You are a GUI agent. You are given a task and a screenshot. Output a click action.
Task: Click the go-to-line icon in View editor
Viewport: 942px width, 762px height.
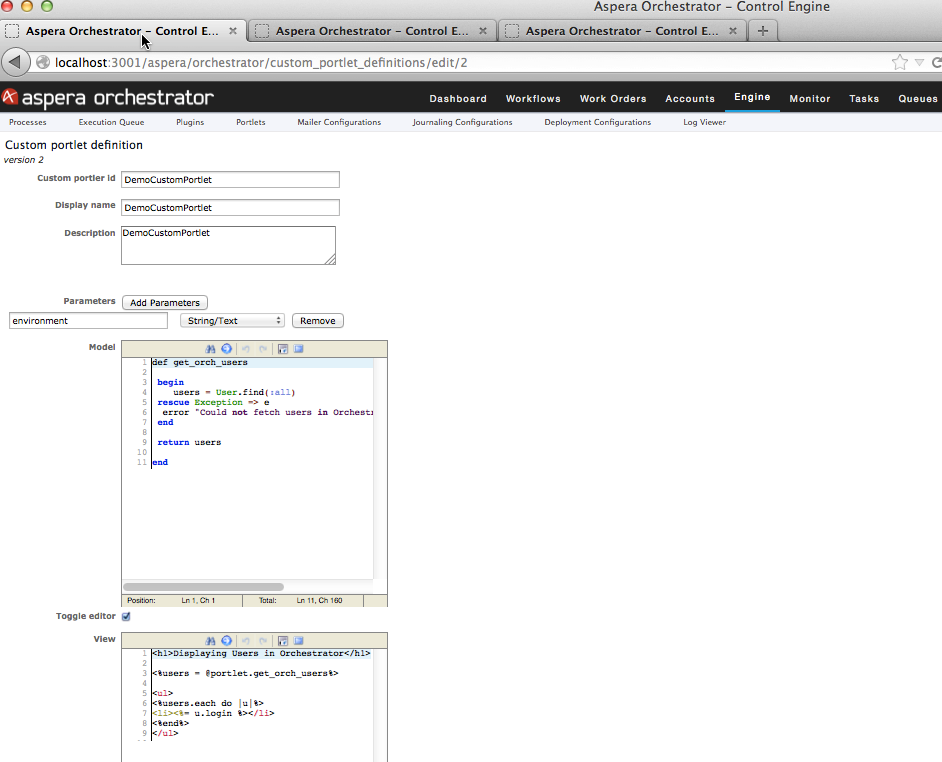tap(226, 641)
